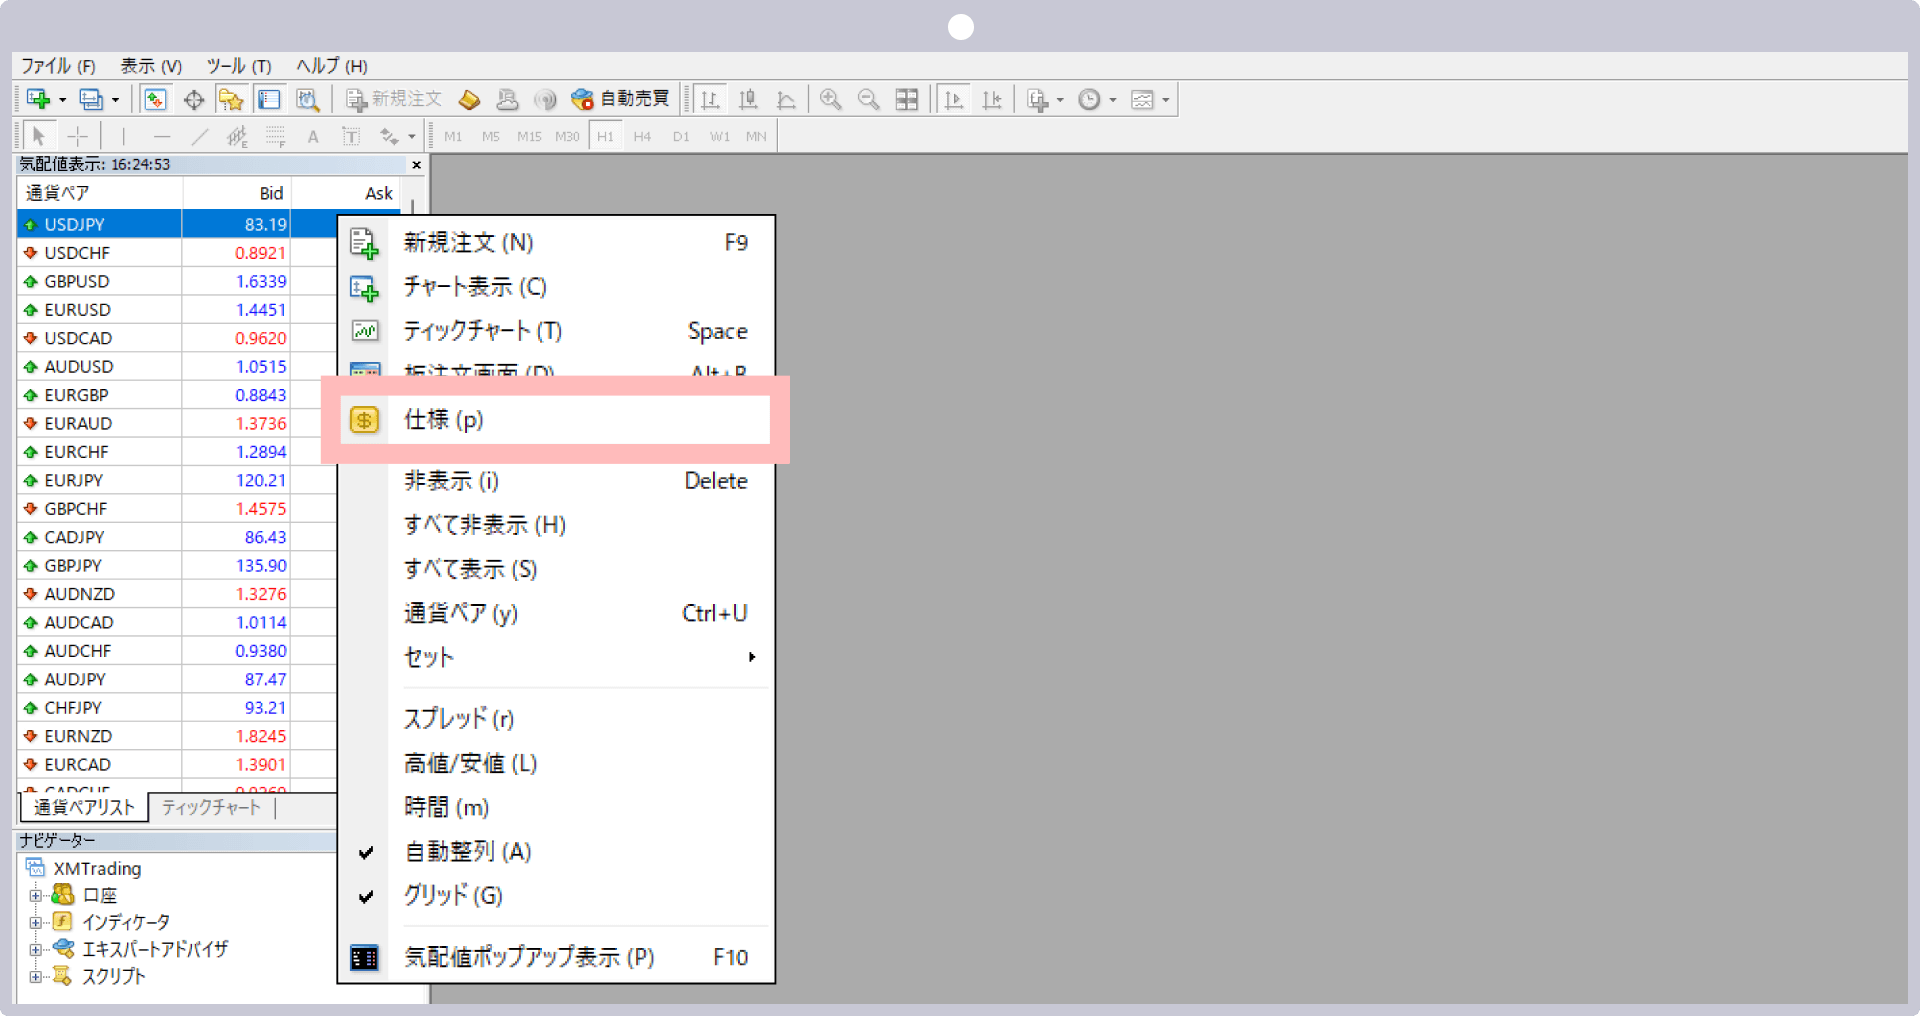Select the EURUSD row
This screenshot has width=1920, height=1016.
click(177, 310)
